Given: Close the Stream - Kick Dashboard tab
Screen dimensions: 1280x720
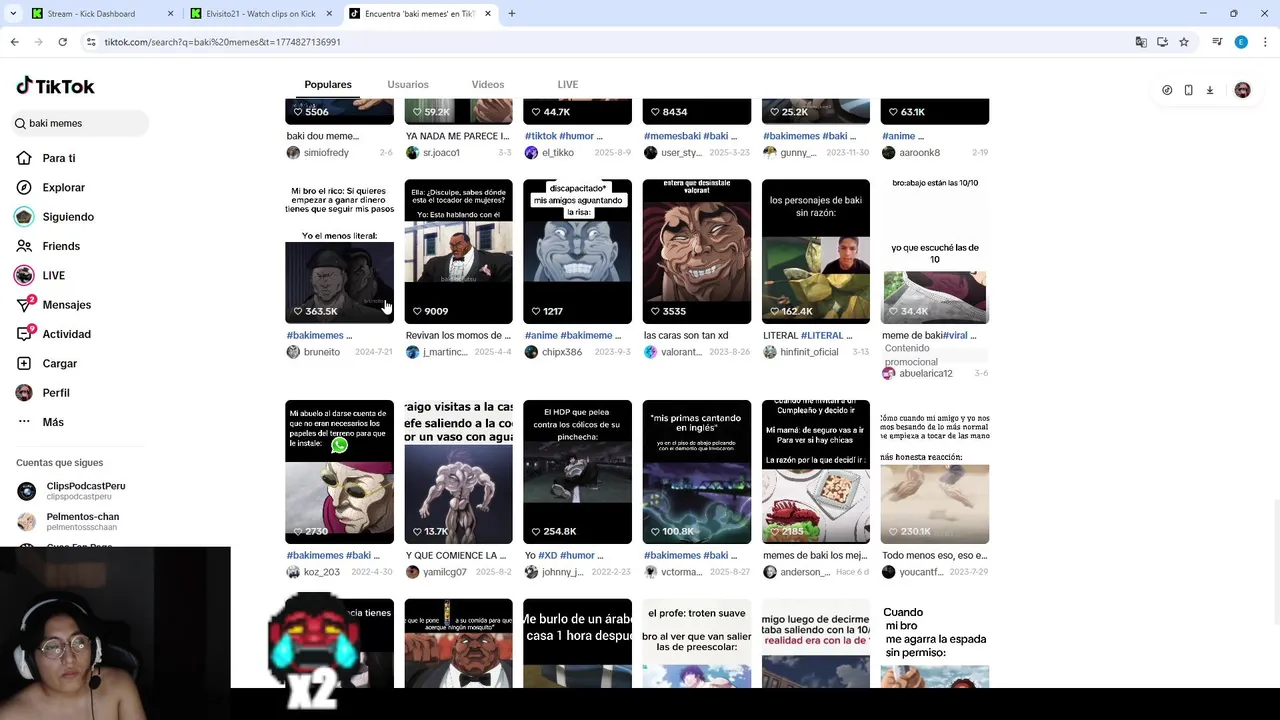Looking at the screenshot, I should pyautogui.click(x=170, y=14).
